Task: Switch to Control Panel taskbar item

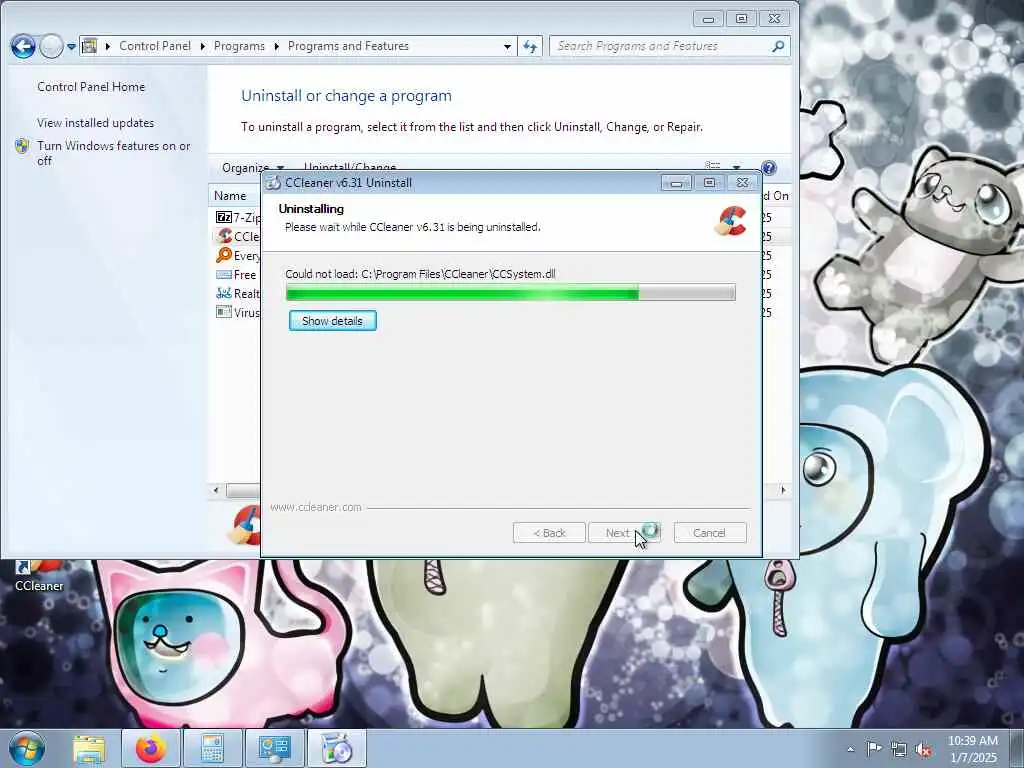Action: click(x=274, y=749)
